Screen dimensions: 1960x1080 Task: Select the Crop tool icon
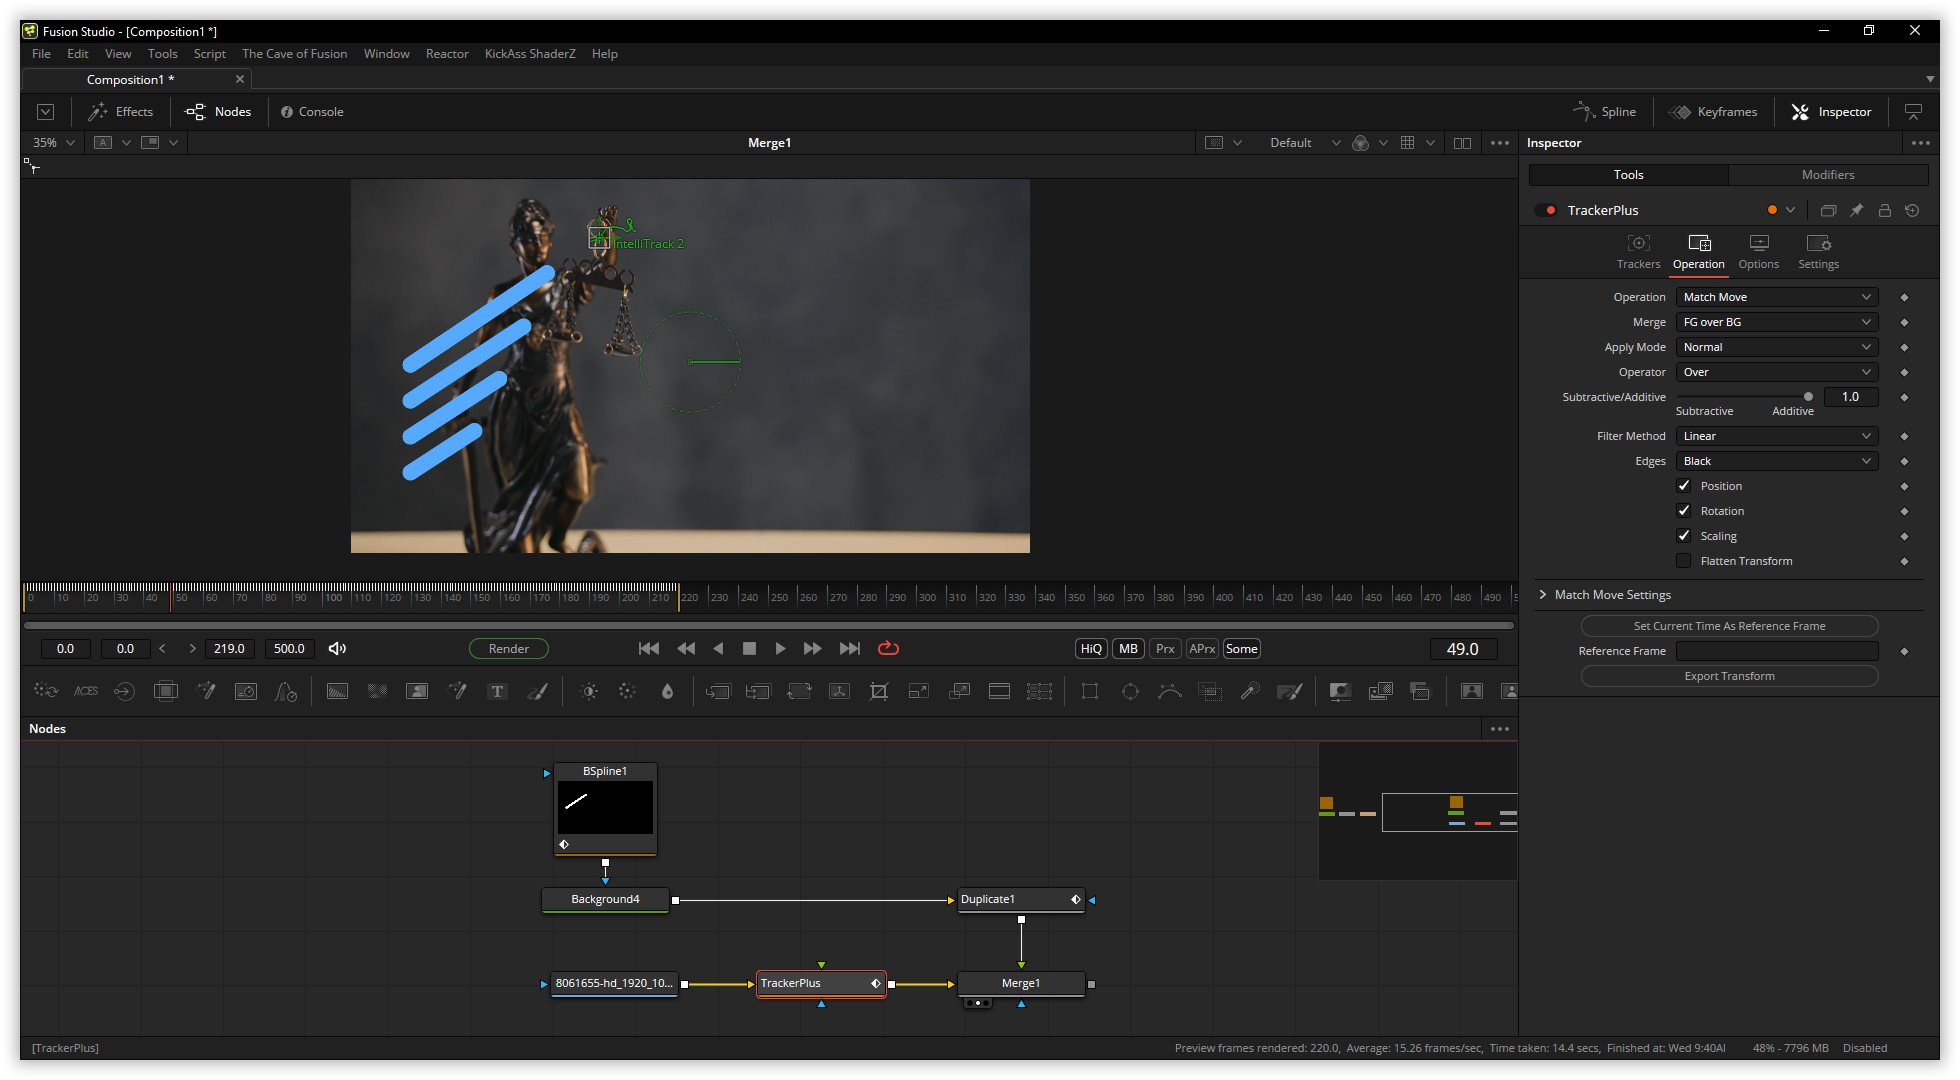[879, 691]
